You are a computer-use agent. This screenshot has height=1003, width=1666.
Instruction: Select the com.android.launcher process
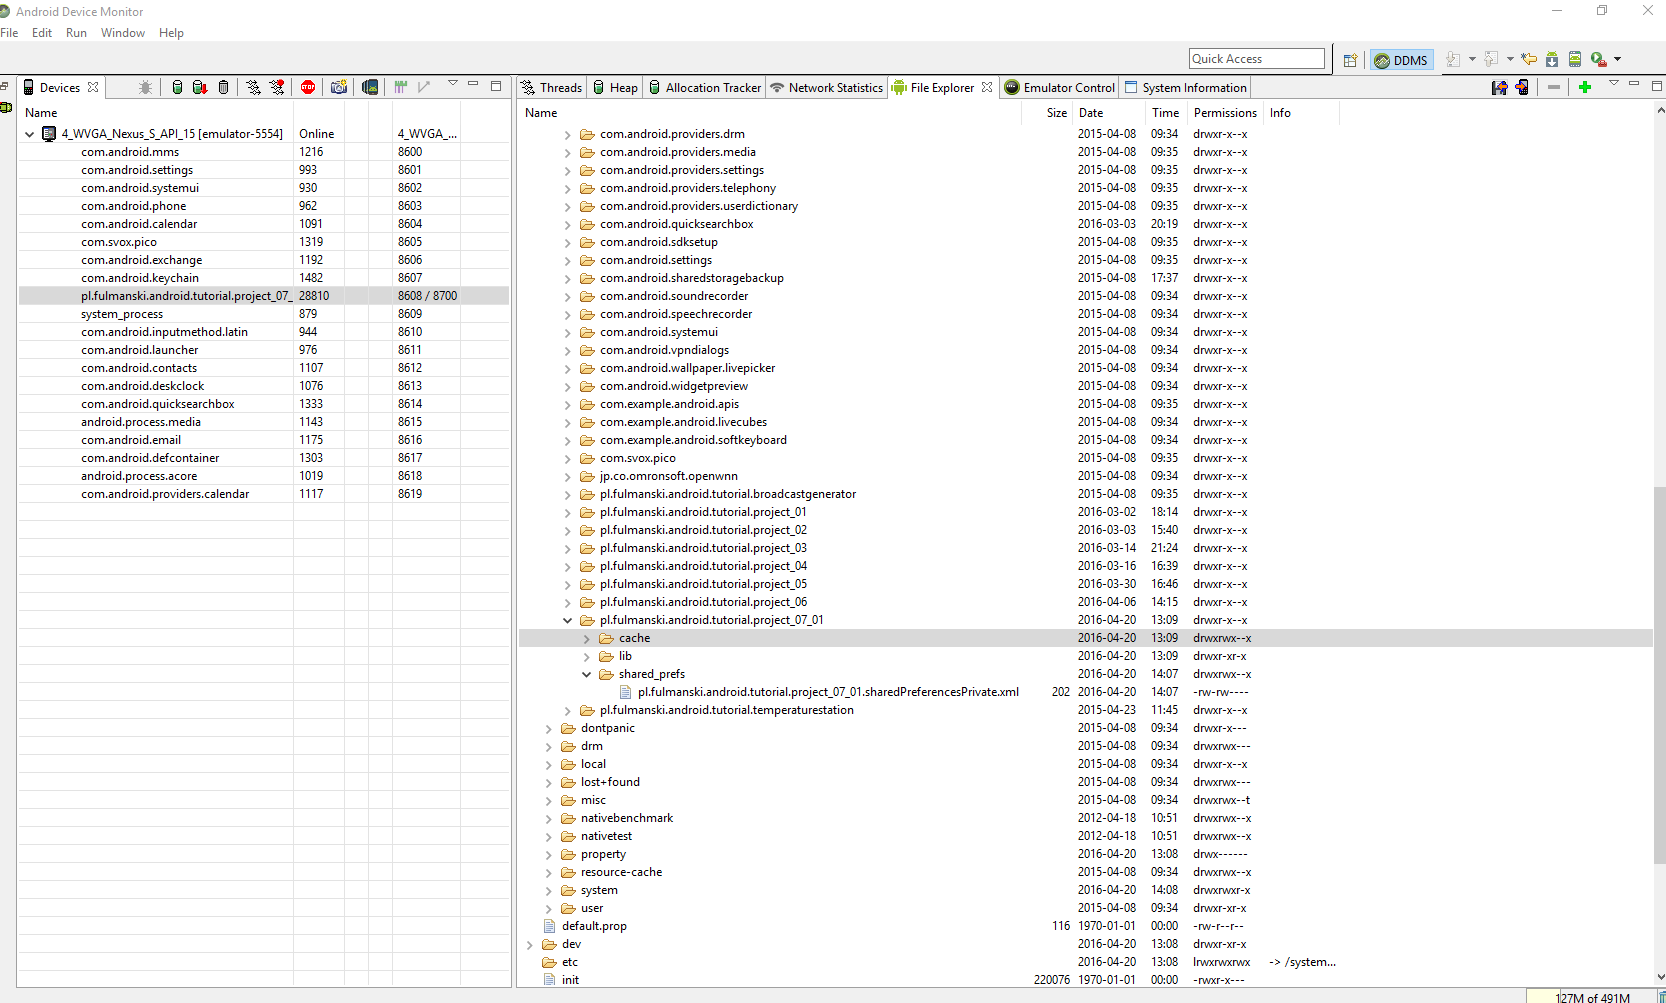(x=140, y=350)
